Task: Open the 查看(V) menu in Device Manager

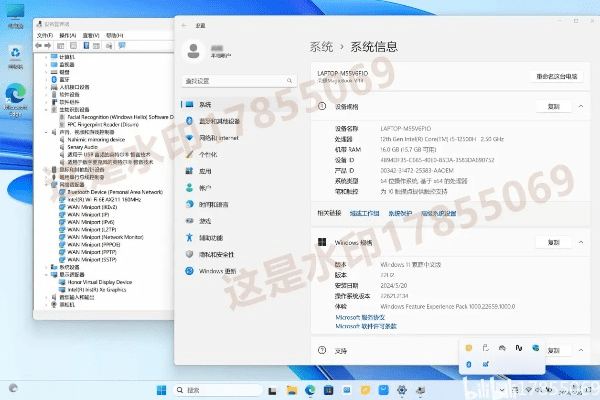Action: [91, 35]
